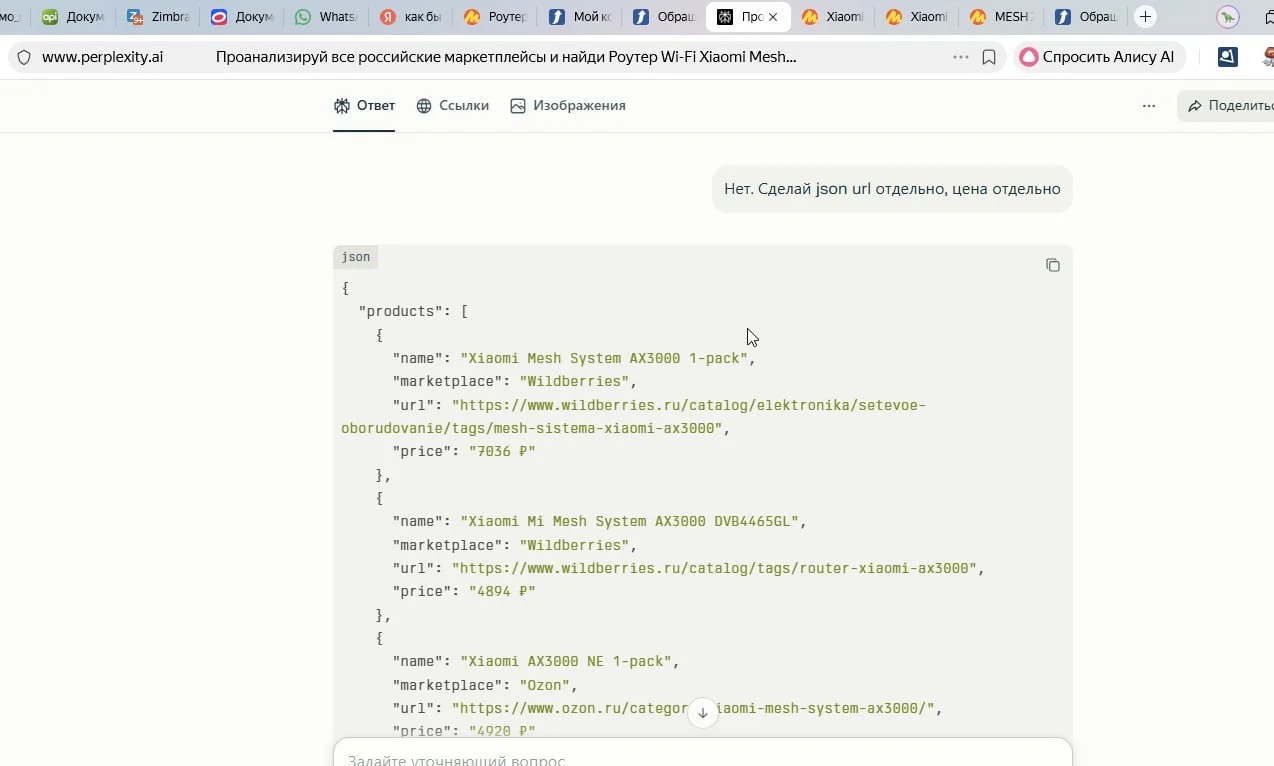Switch to the Ссылки tab
1274x766 pixels.
point(453,106)
